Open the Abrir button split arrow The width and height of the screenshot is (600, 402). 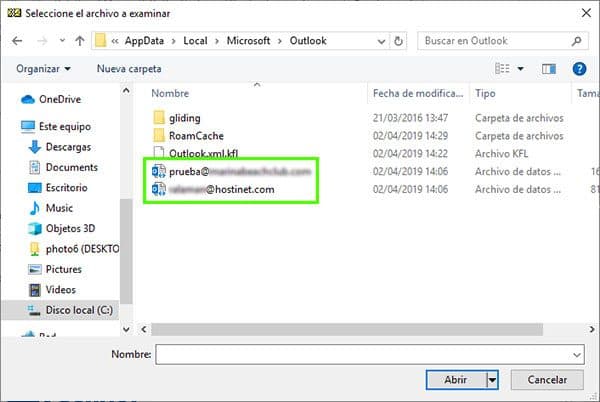[x=492, y=380]
